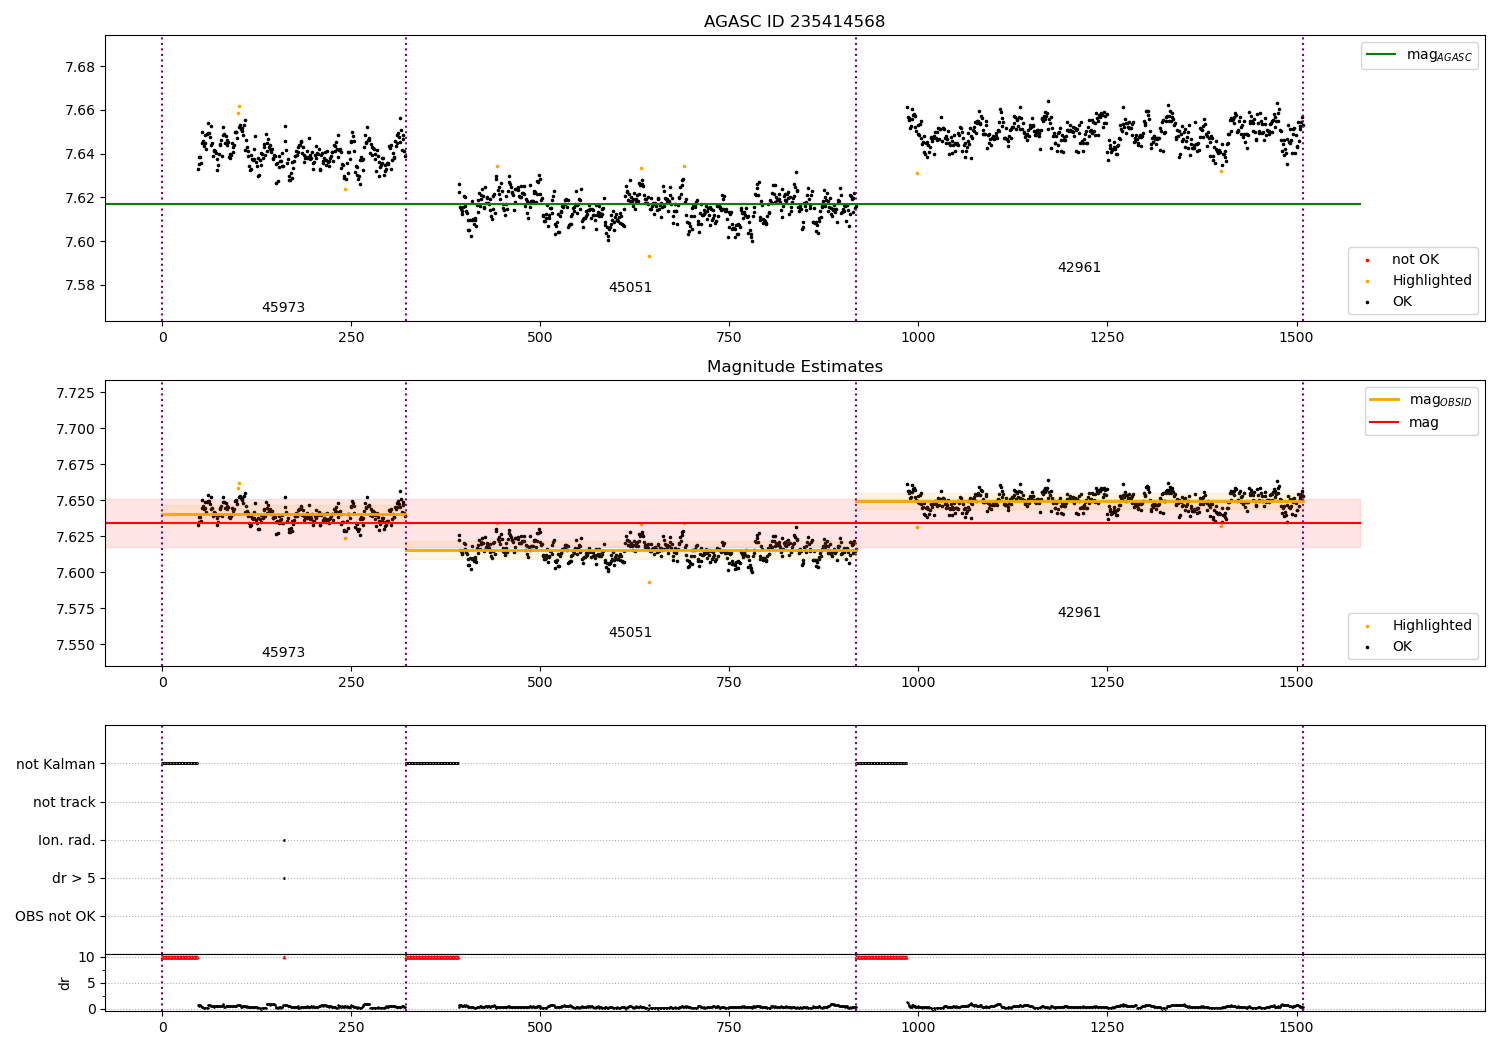Click the horizontal red mag line

click(733, 523)
